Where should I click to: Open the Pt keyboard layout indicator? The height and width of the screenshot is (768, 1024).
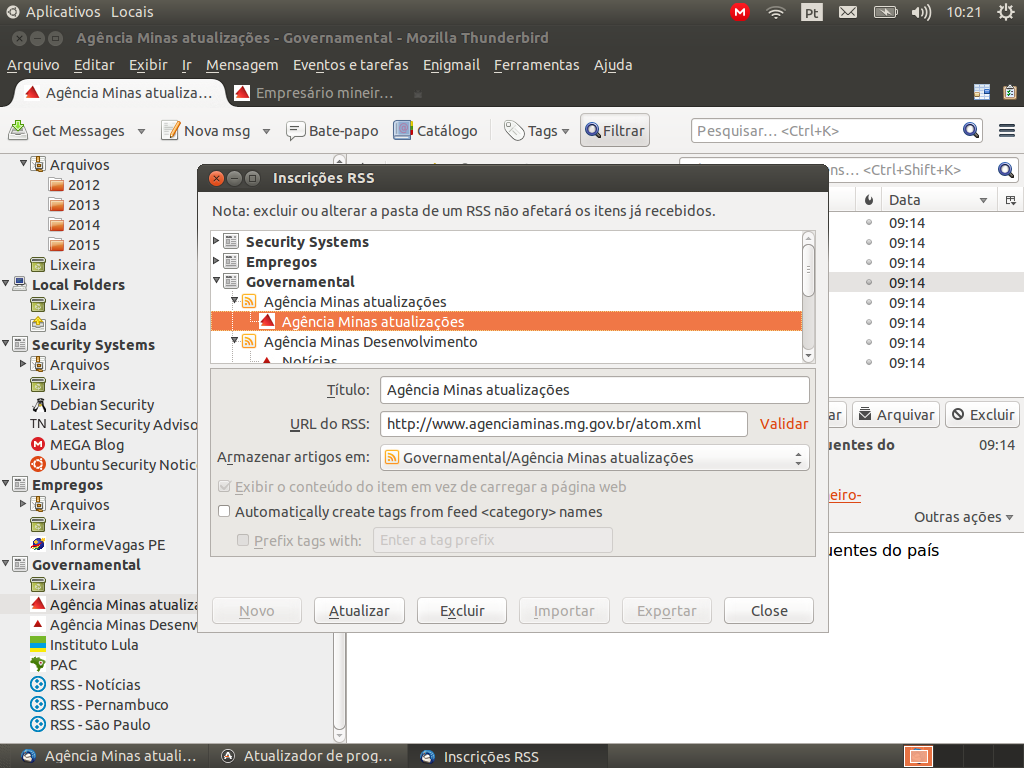click(812, 12)
